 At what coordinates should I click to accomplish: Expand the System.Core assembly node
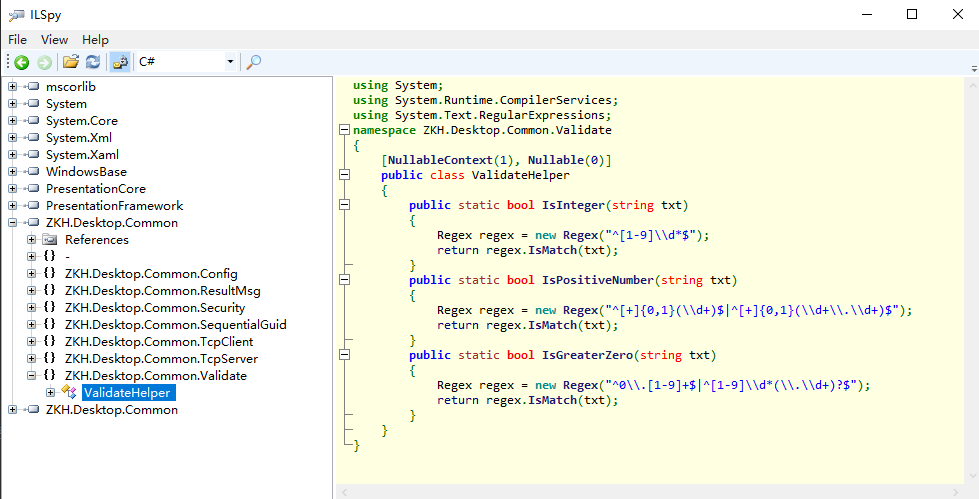coord(12,121)
